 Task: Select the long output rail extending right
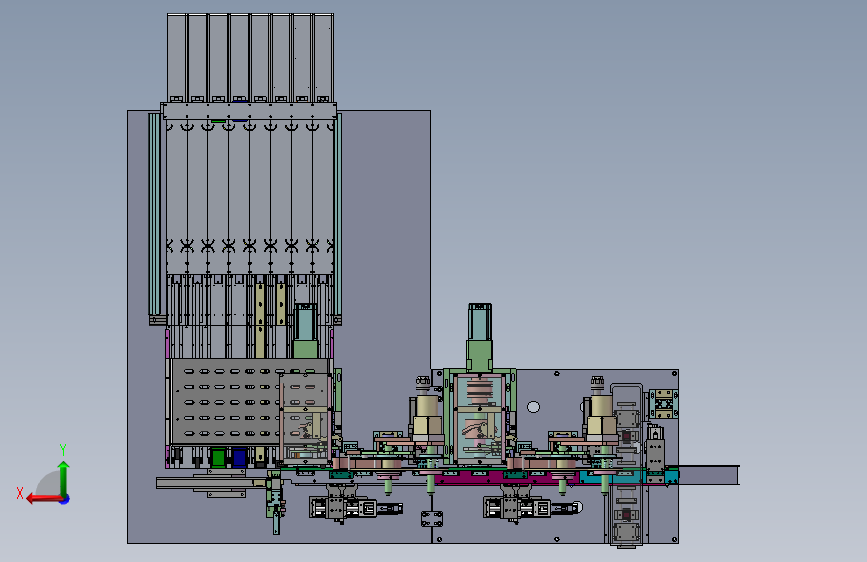pyautogui.click(x=709, y=475)
